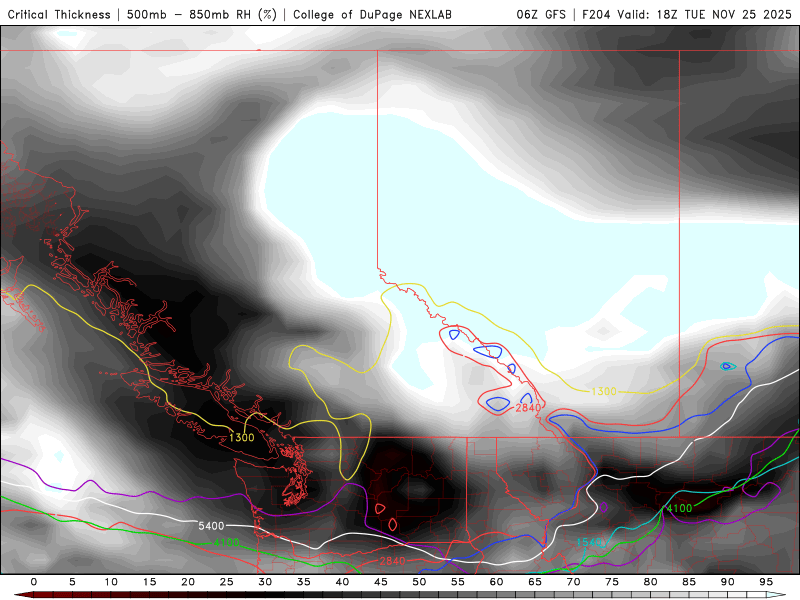Select the "55" value on the color scale
This screenshot has height=600, width=800.
click(x=458, y=582)
